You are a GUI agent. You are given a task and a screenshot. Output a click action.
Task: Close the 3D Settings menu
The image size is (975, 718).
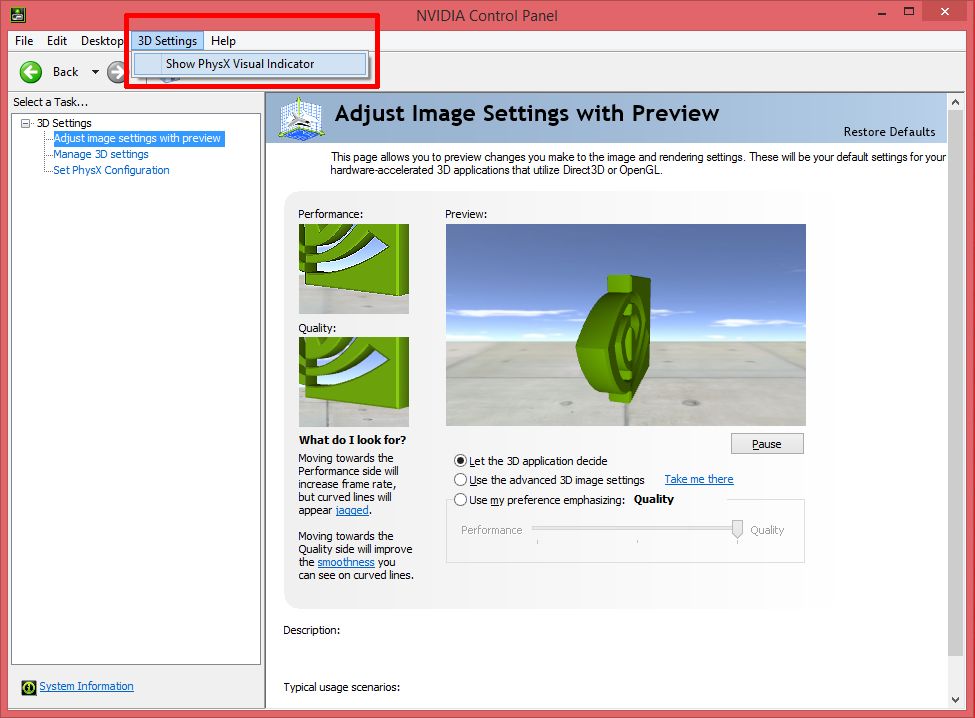167,41
